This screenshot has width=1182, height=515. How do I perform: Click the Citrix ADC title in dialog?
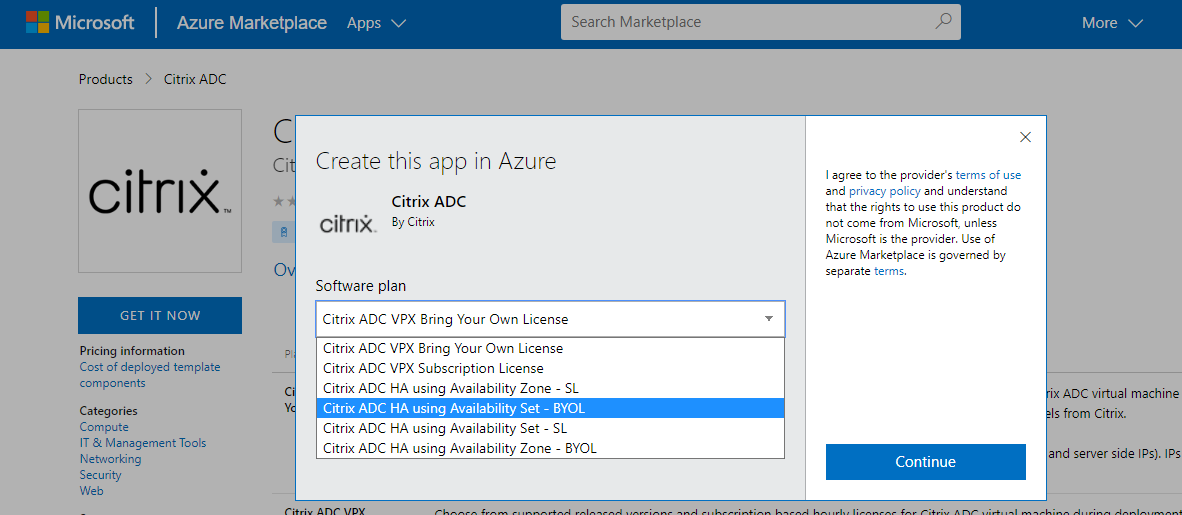tap(429, 201)
